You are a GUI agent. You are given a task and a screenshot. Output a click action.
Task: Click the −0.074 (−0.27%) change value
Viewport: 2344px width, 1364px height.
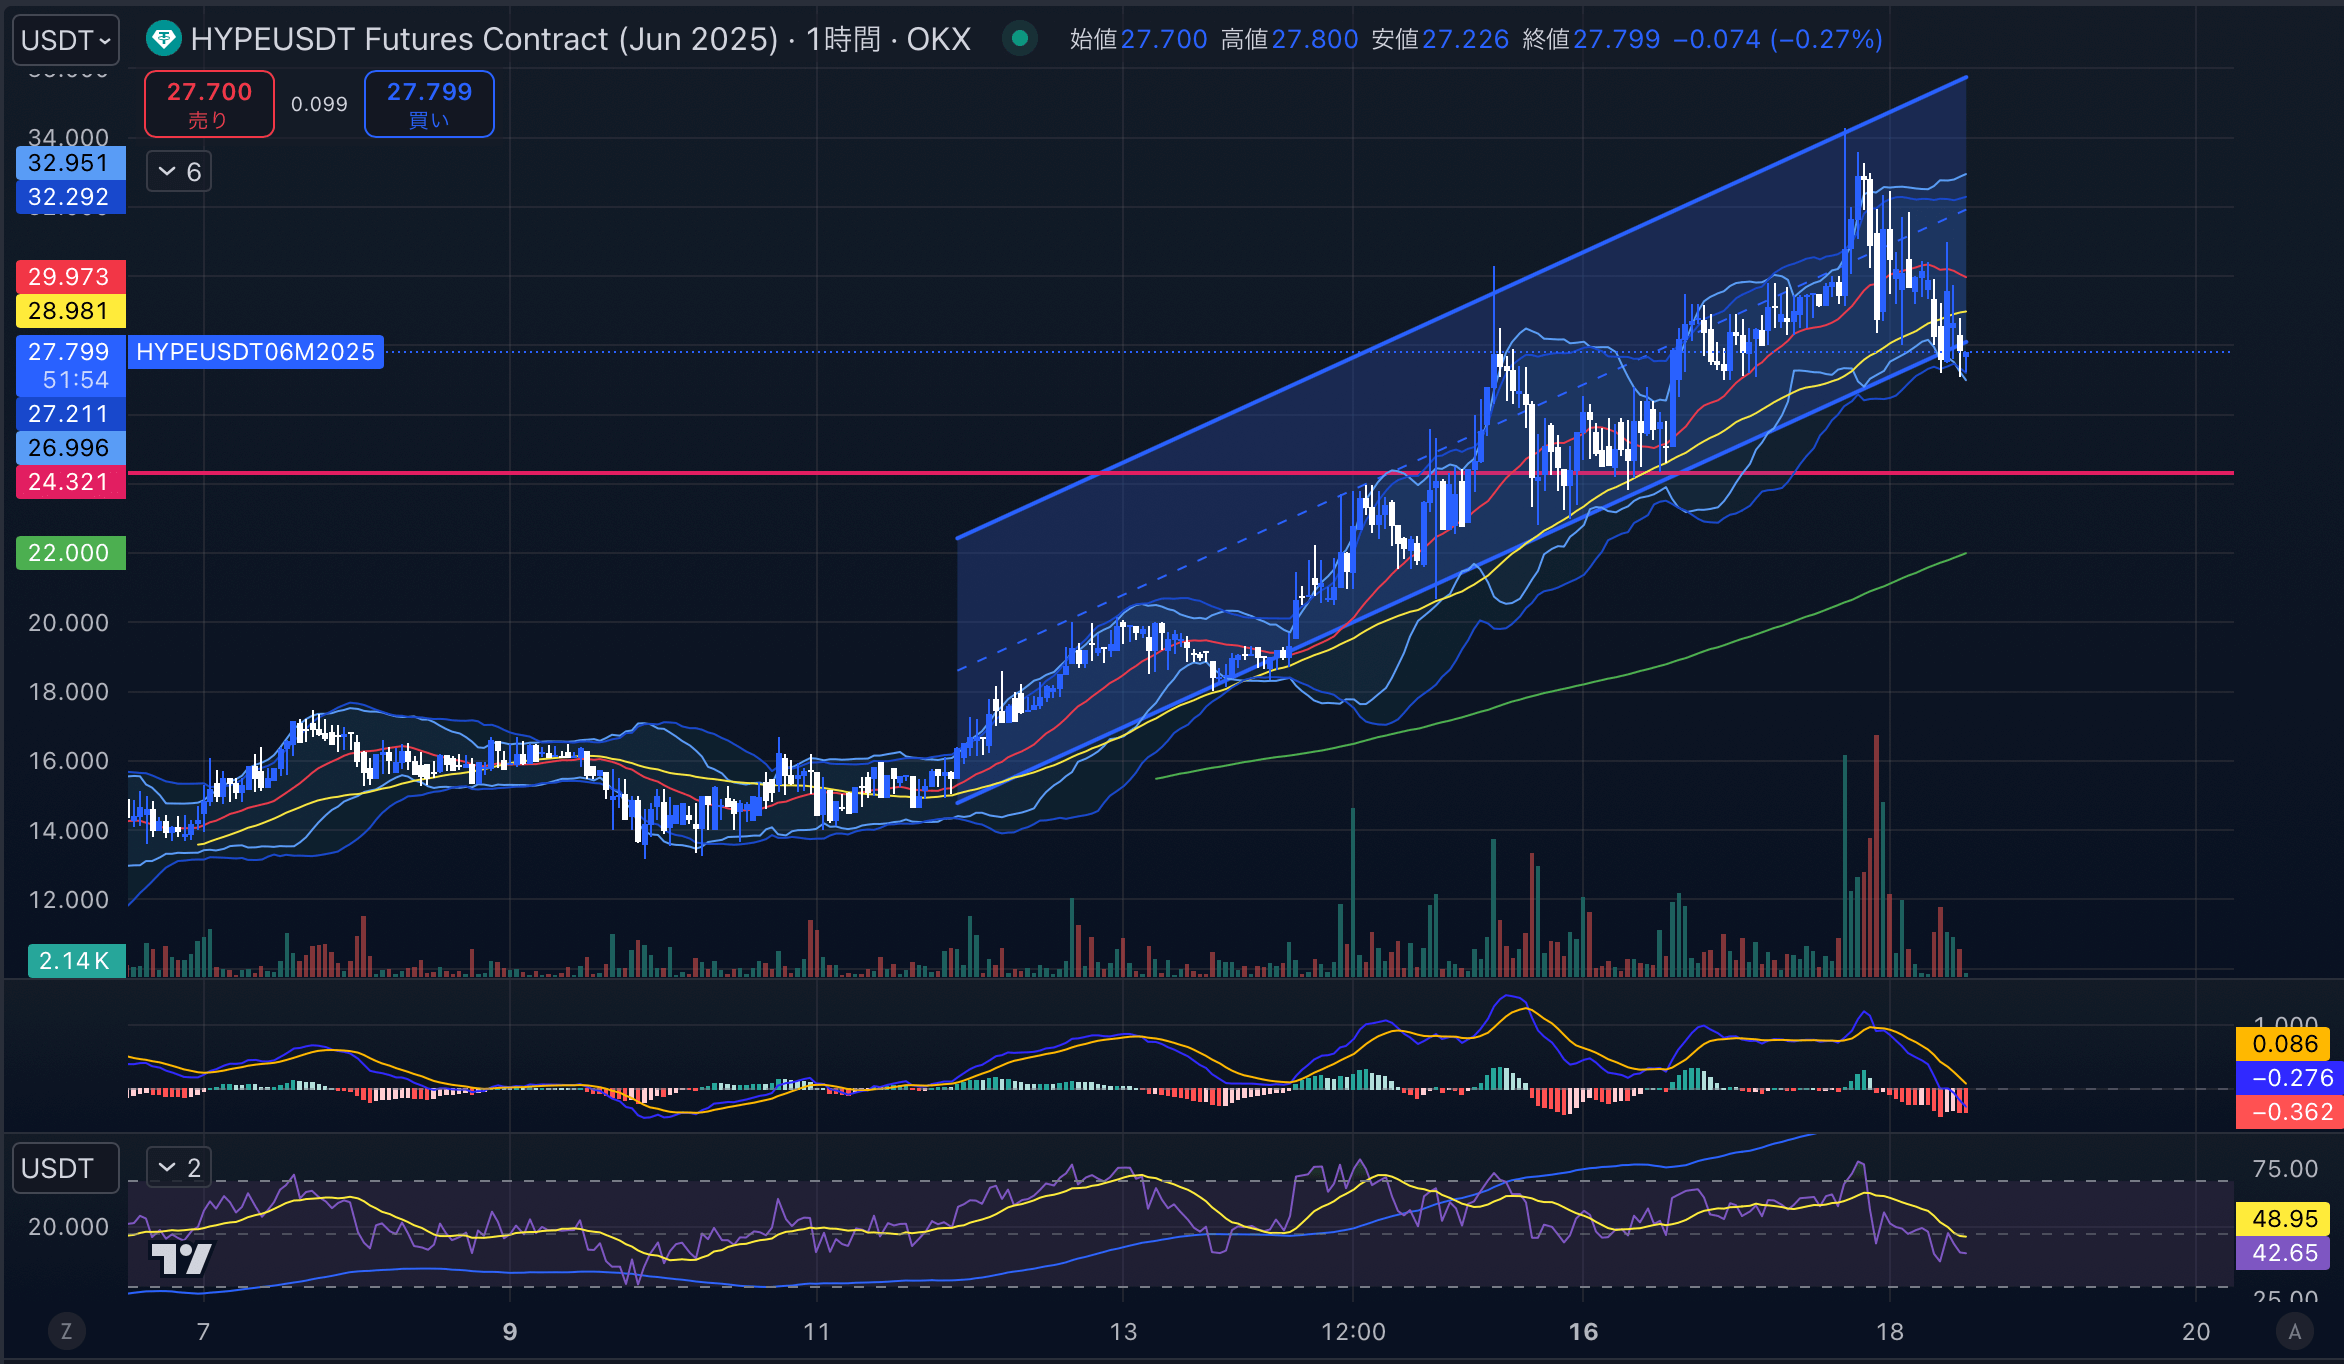[x=1777, y=40]
